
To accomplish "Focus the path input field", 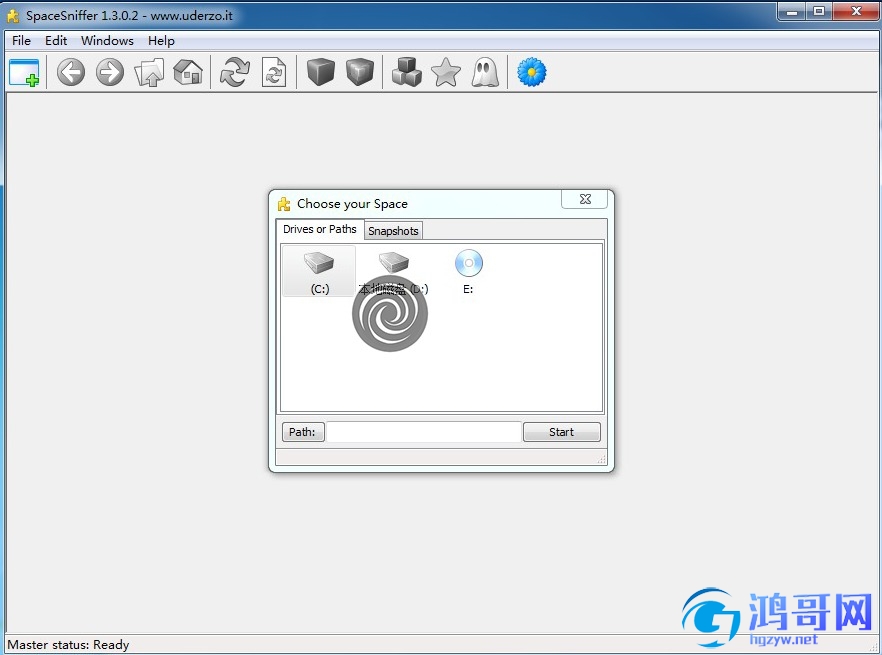I will coord(424,432).
